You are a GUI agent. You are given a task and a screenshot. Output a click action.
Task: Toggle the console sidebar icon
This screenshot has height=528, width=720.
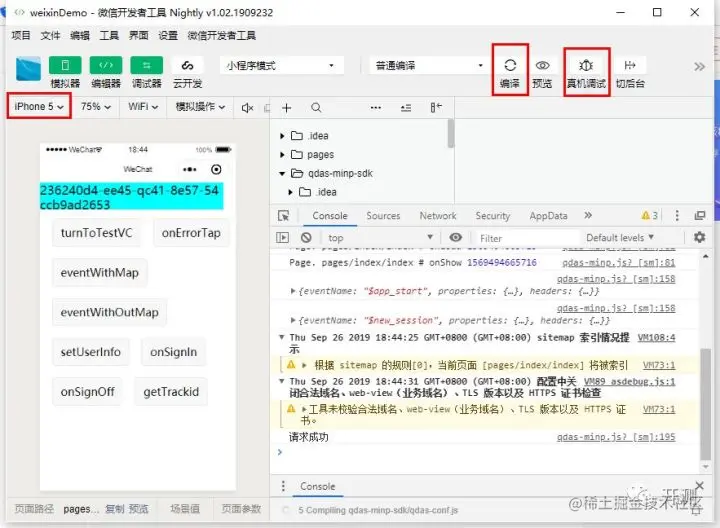coord(282,238)
